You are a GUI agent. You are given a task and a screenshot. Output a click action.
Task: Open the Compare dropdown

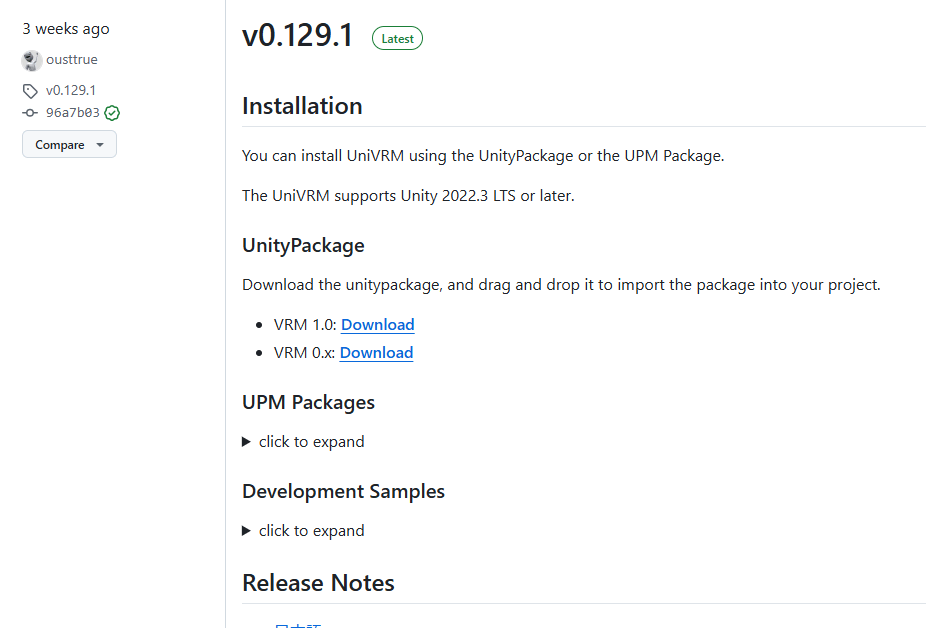click(69, 145)
